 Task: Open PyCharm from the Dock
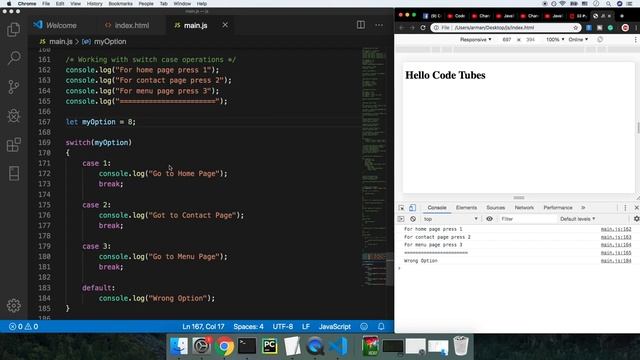point(270,346)
